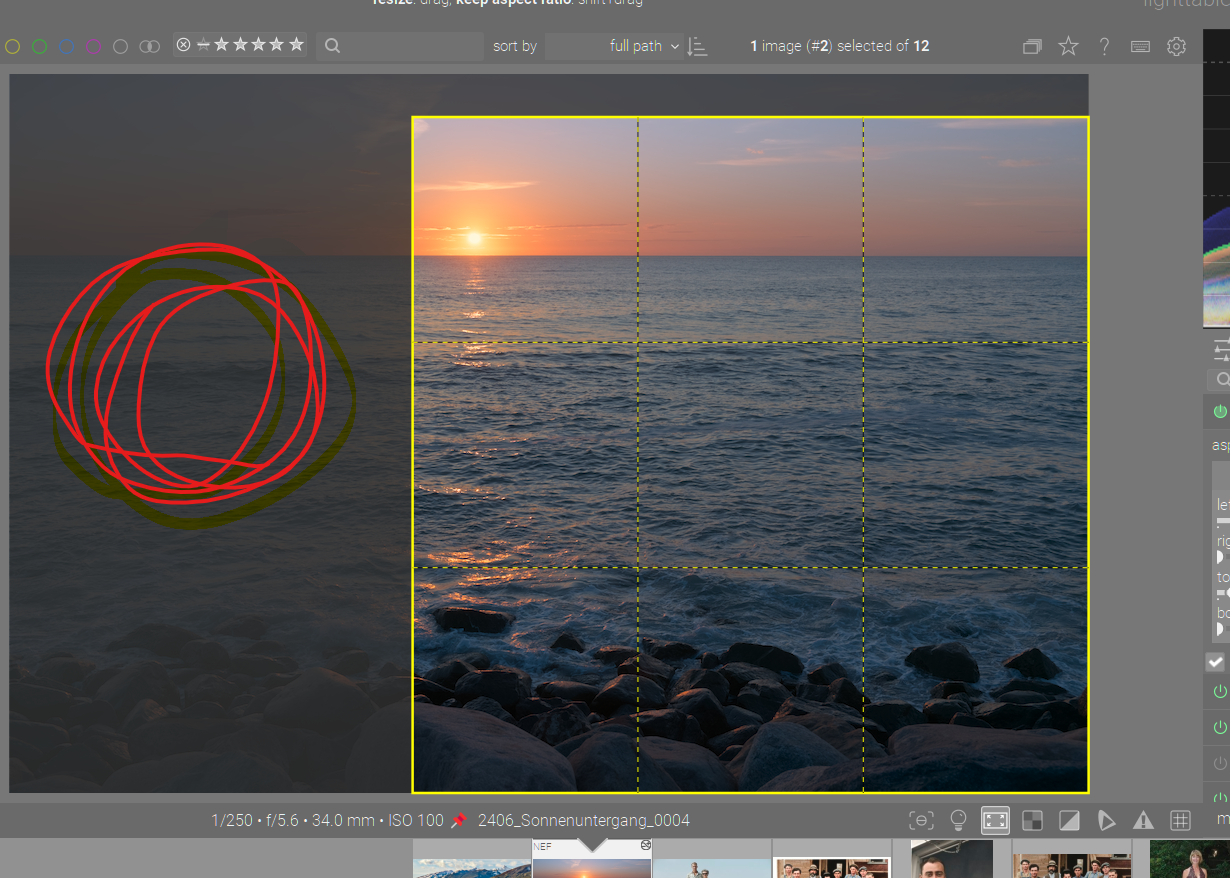This screenshot has height=878, width=1230.
Task: Disable the crop module power toggle
Action: pyautogui.click(x=1219, y=411)
